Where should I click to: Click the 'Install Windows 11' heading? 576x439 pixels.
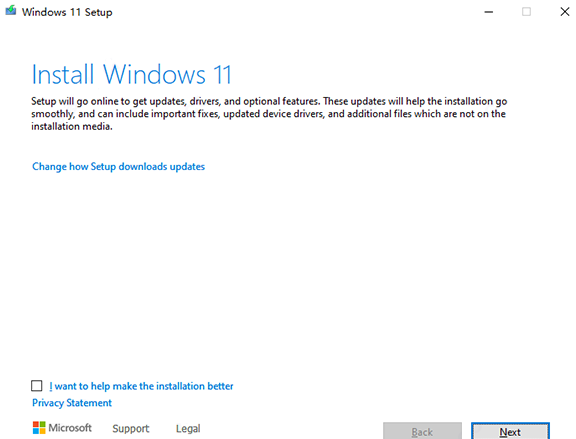[132, 75]
